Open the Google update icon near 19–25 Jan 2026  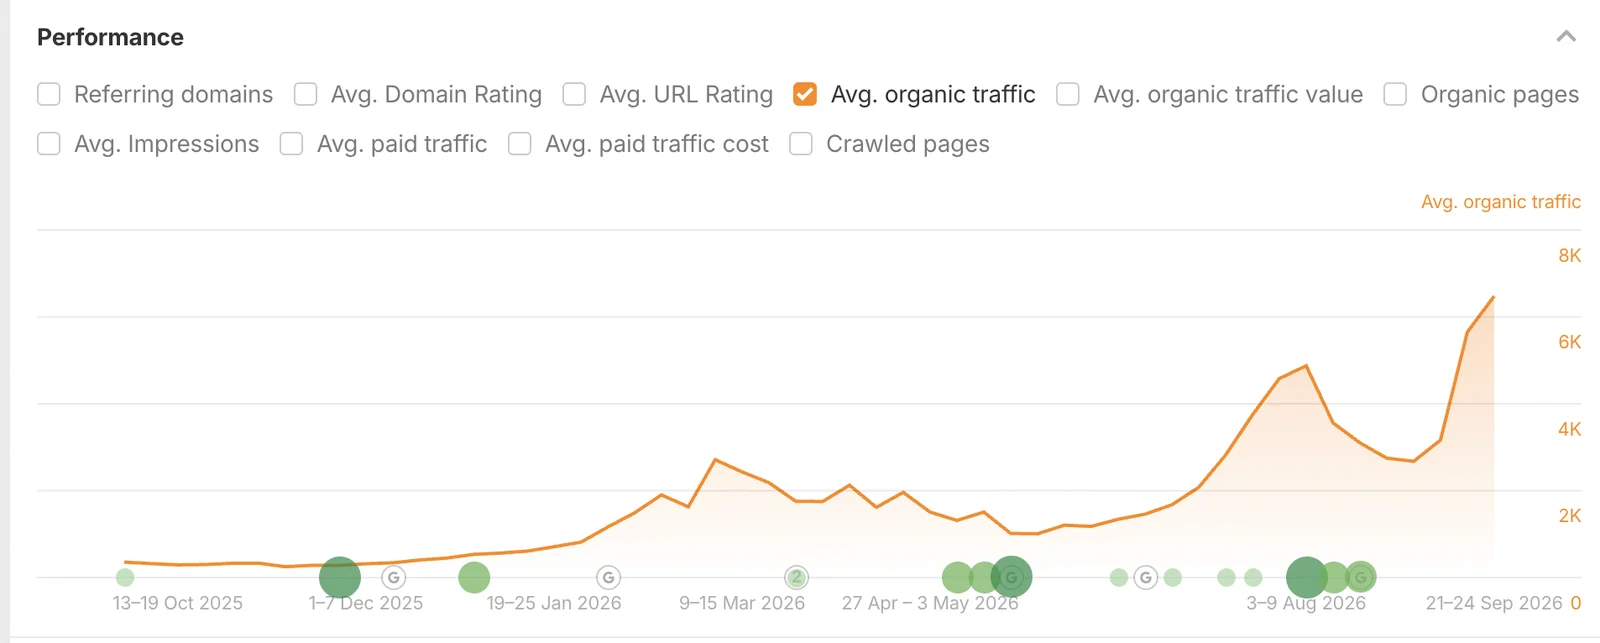[608, 577]
